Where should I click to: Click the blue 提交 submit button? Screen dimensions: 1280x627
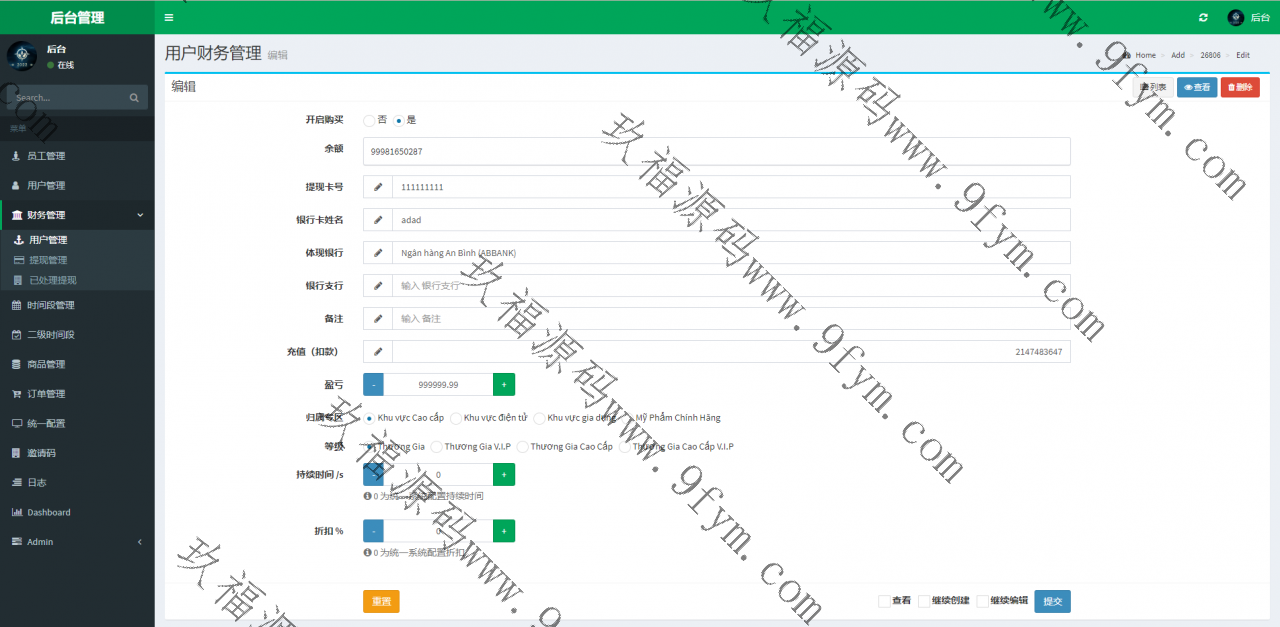tap(1052, 601)
